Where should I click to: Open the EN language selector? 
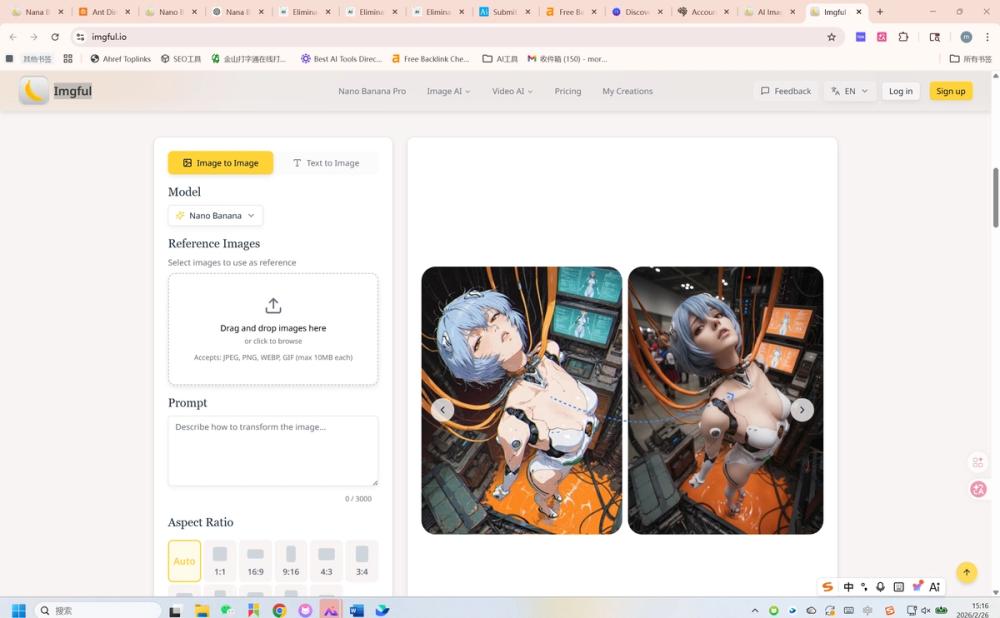pos(849,91)
